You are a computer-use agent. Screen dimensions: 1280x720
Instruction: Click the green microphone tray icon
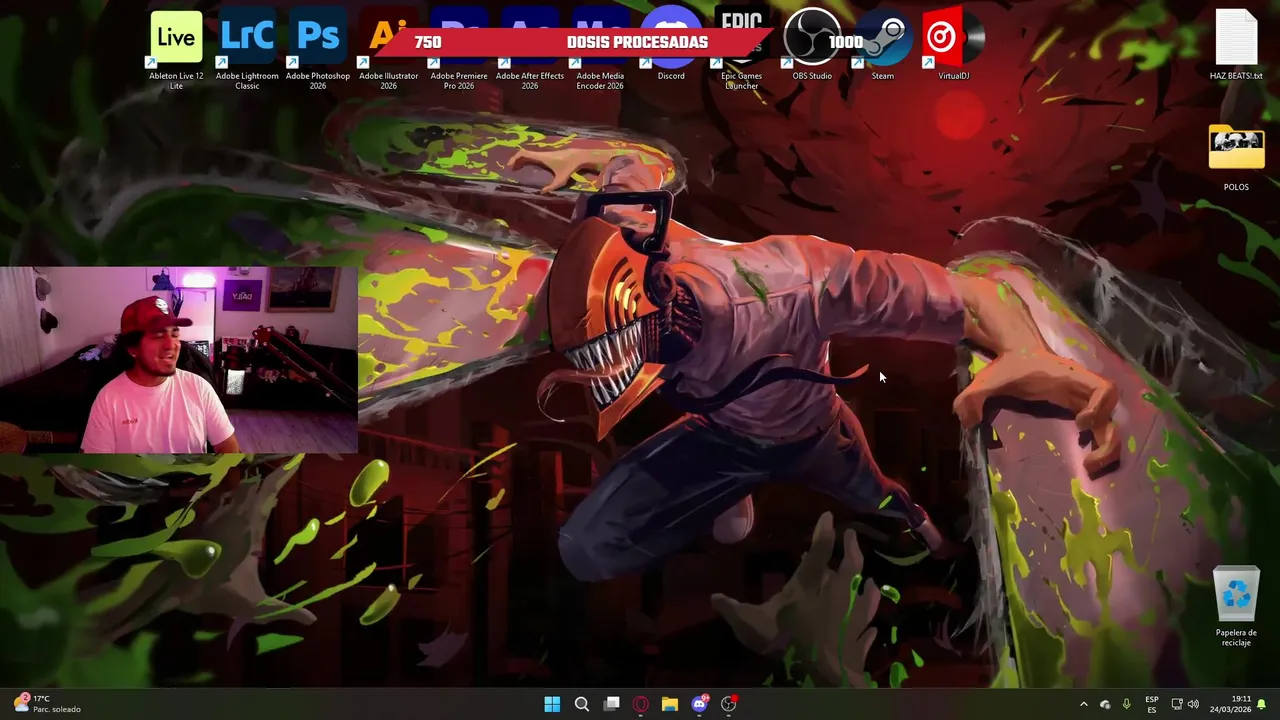tap(1127, 704)
